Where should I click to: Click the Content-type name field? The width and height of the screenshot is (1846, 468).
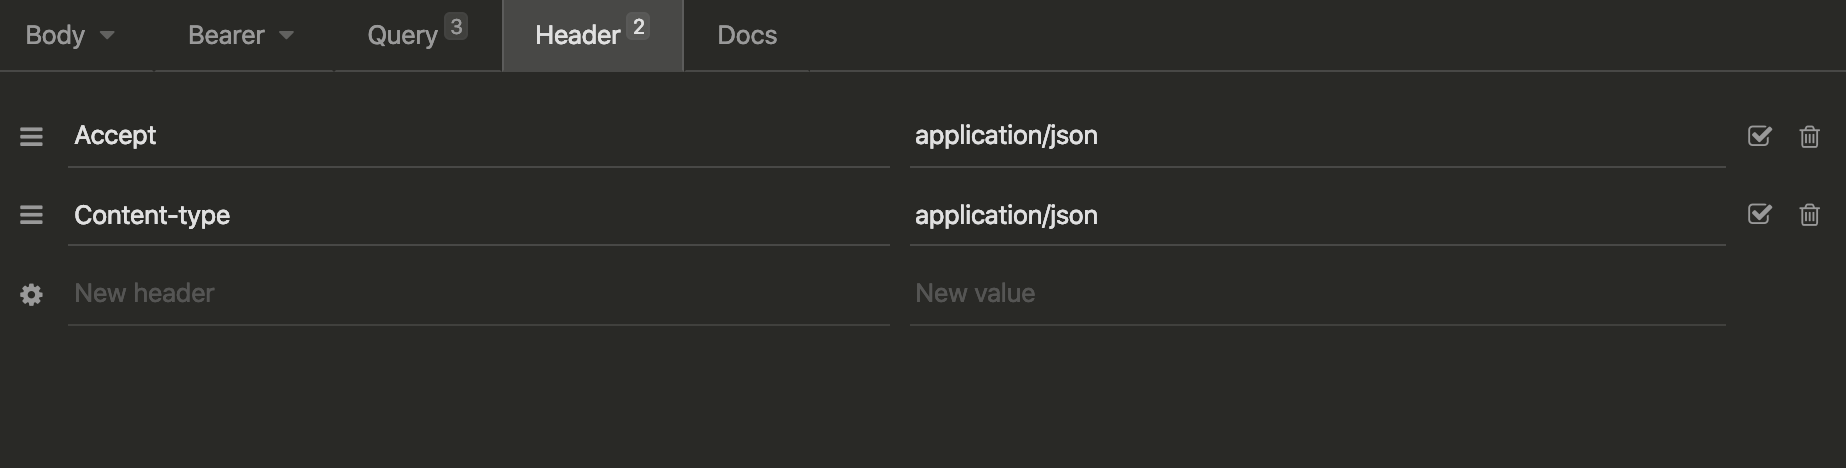[x=478, y=215]
